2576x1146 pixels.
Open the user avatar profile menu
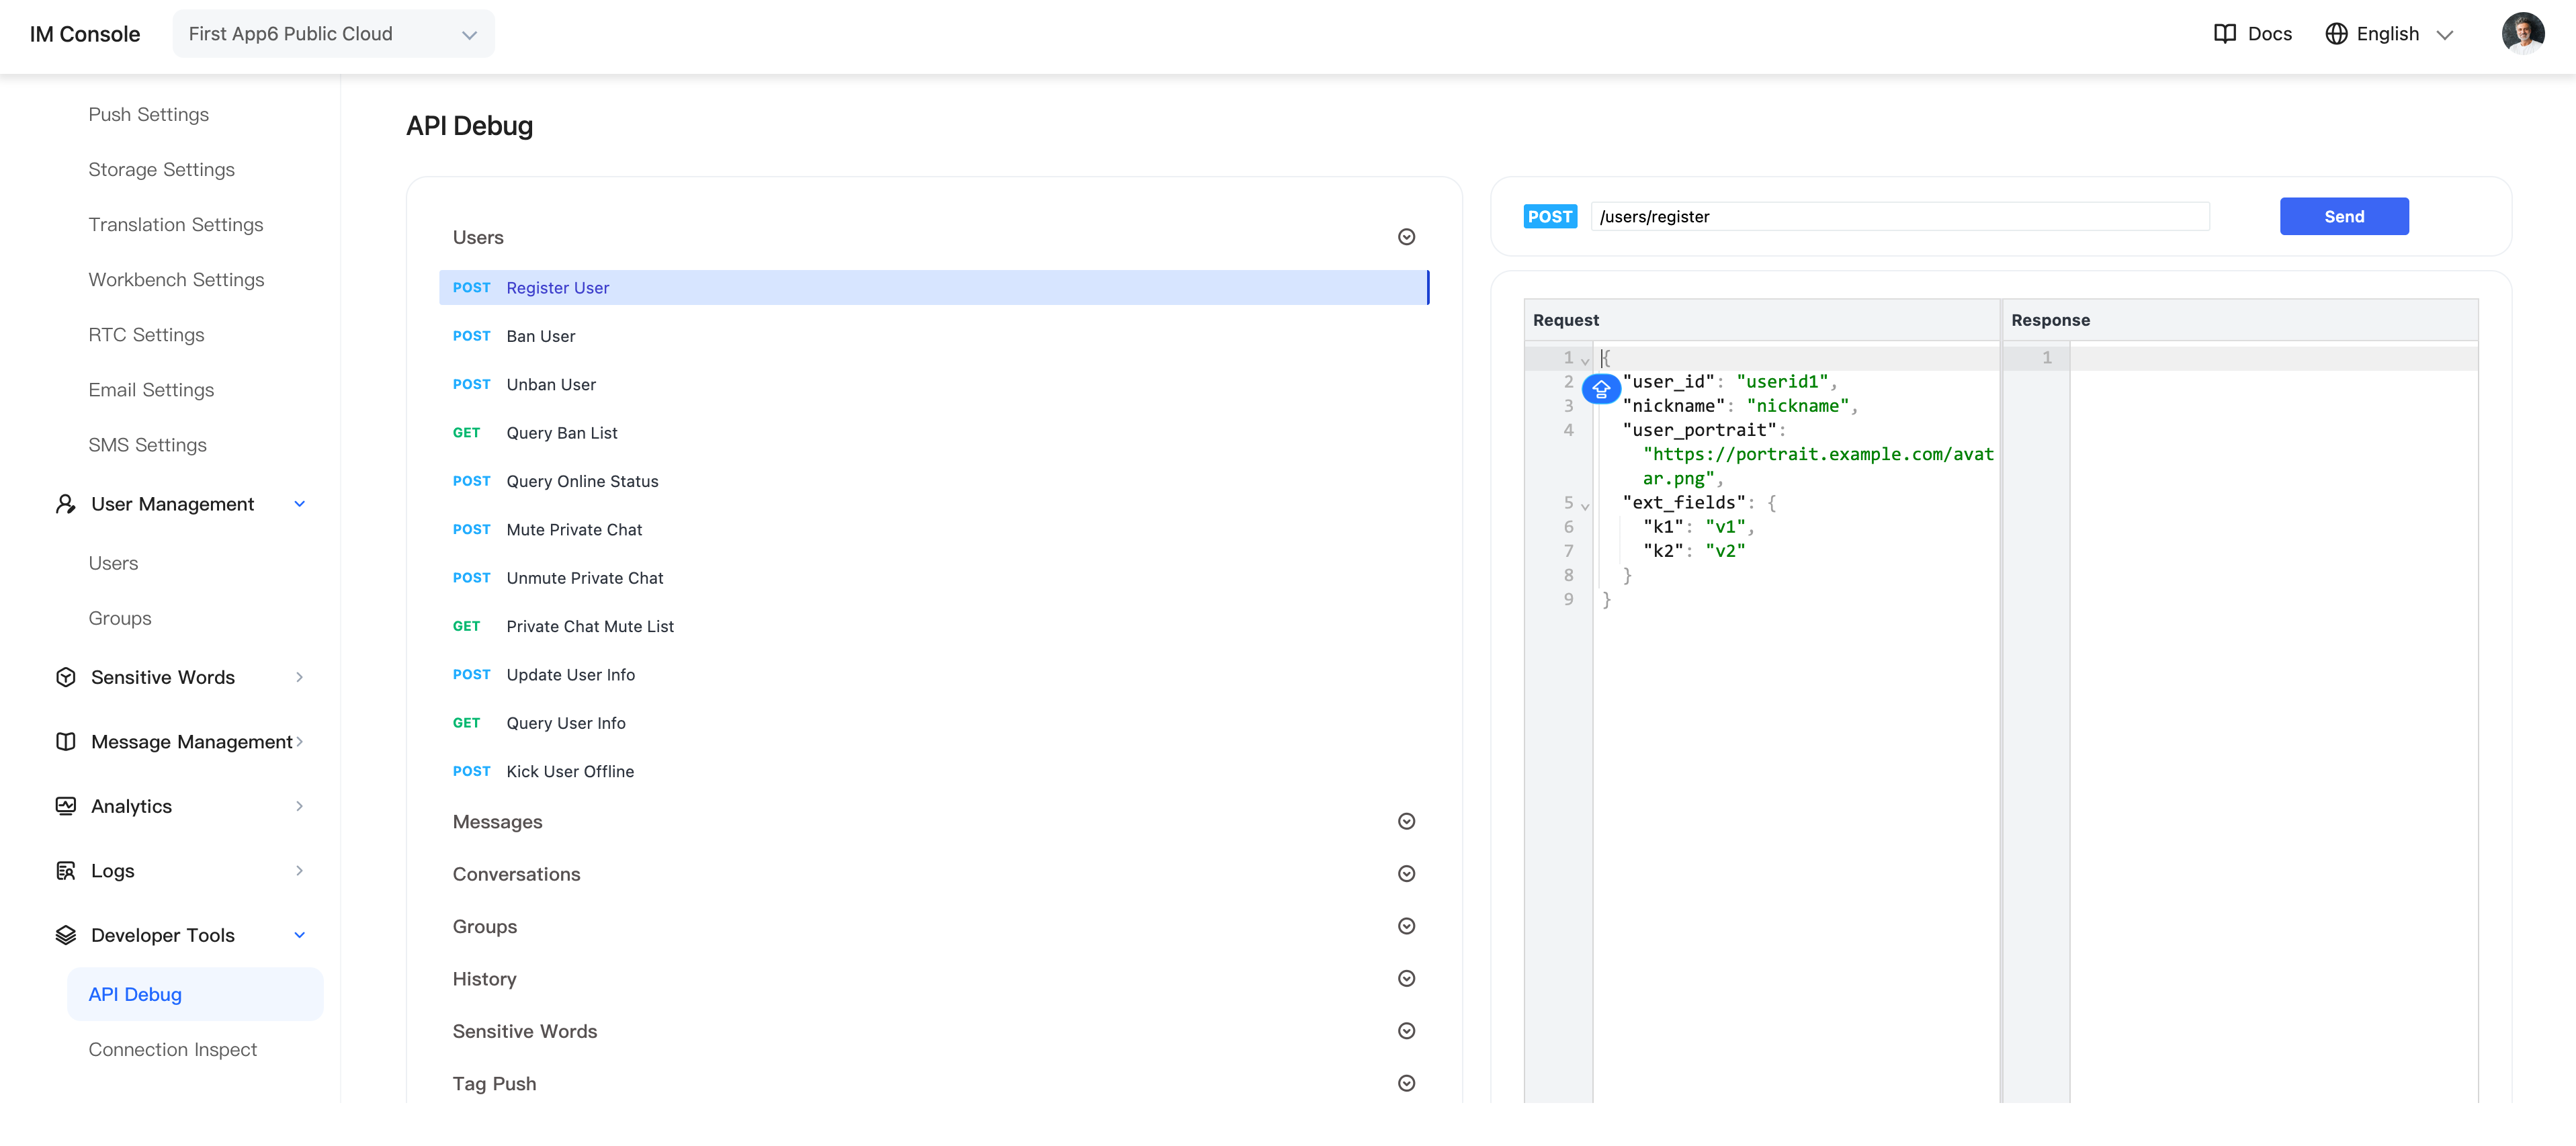click(2523, 34)
